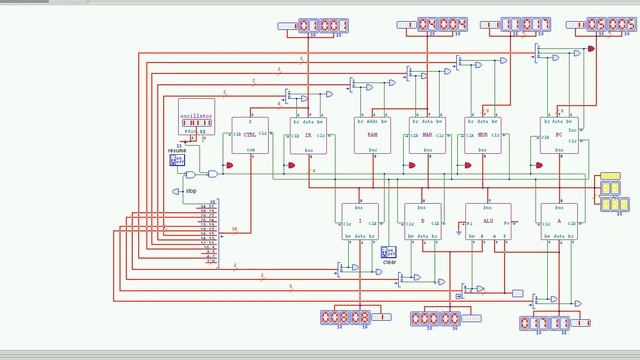Click the red LED beside CTRL clk input

coord(230,165)
